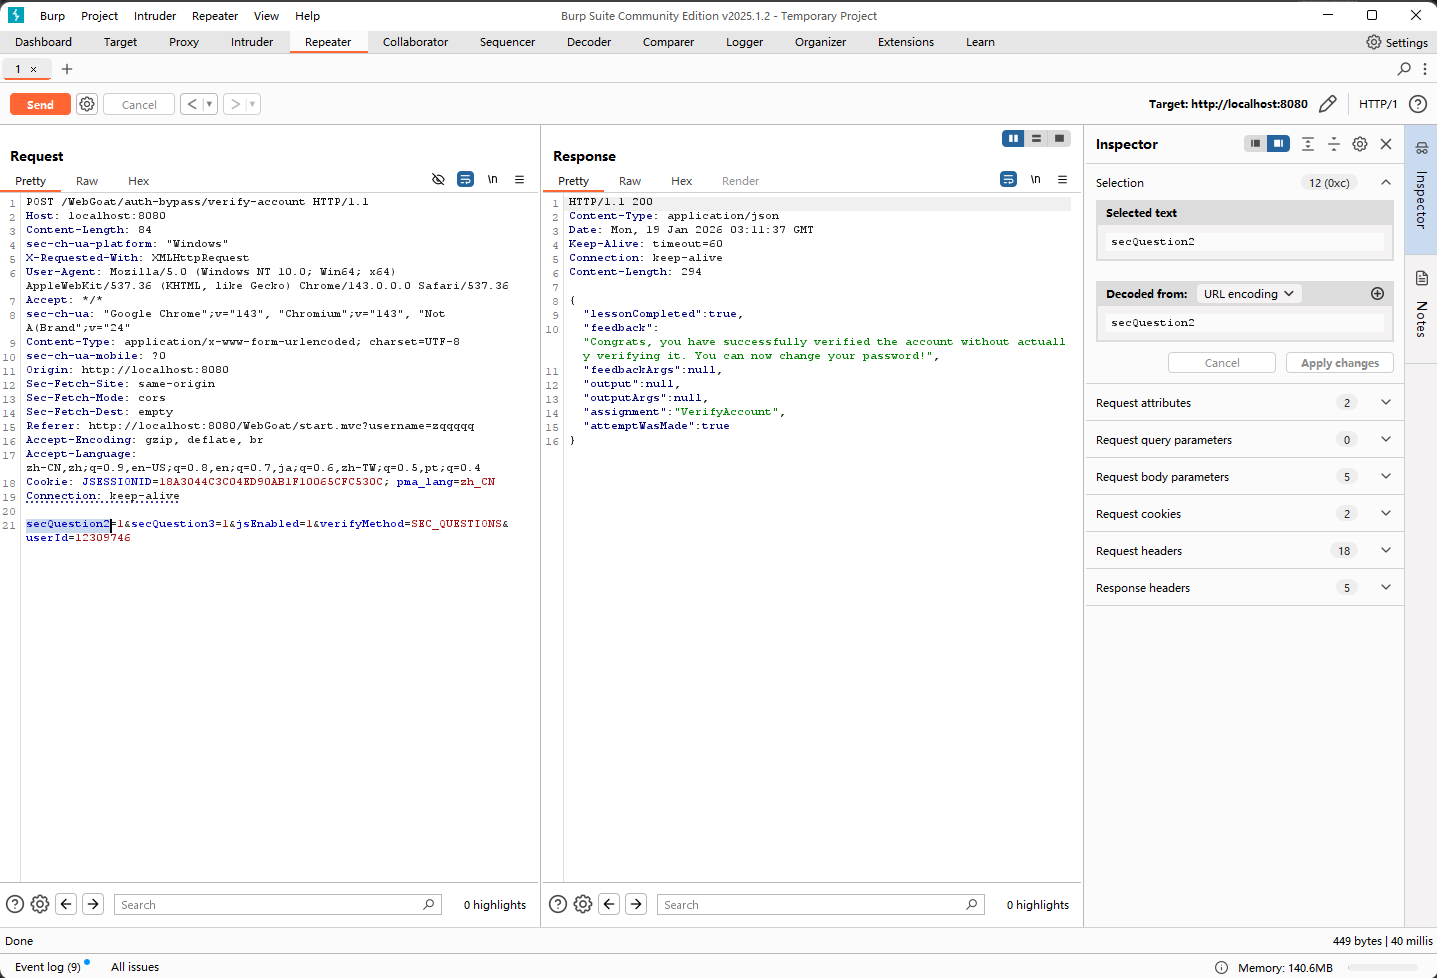Open the Repeater settings gear beside Send
The image size is (1437, 978).
87,105
